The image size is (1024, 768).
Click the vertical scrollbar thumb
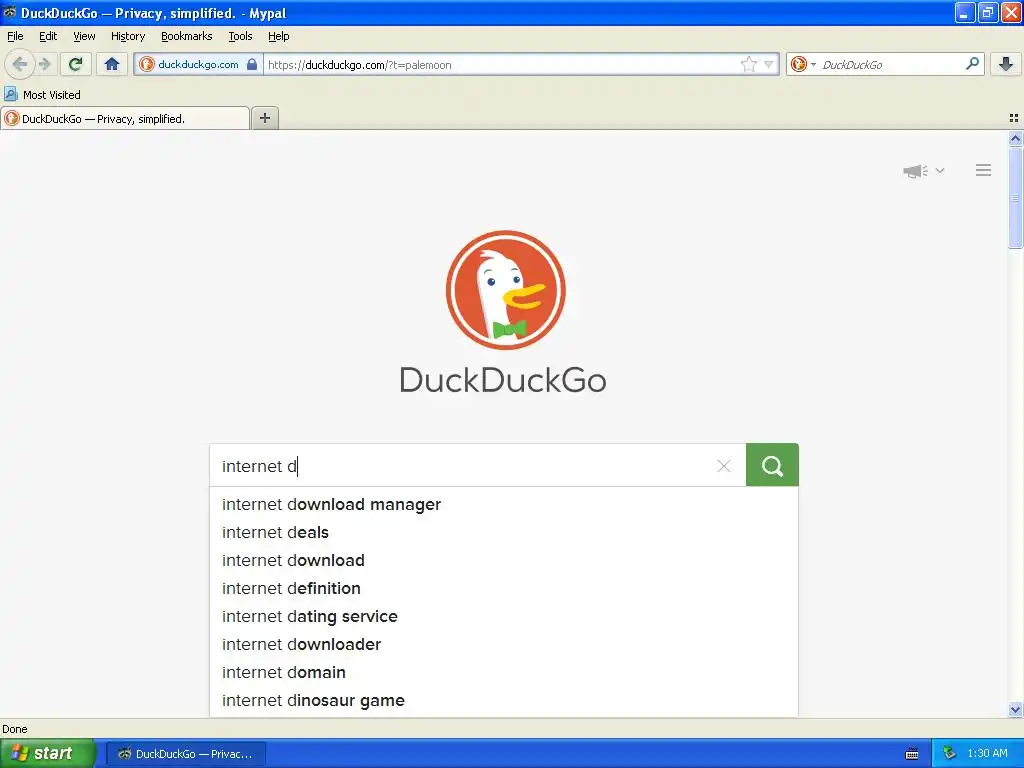coord(1015,198)
